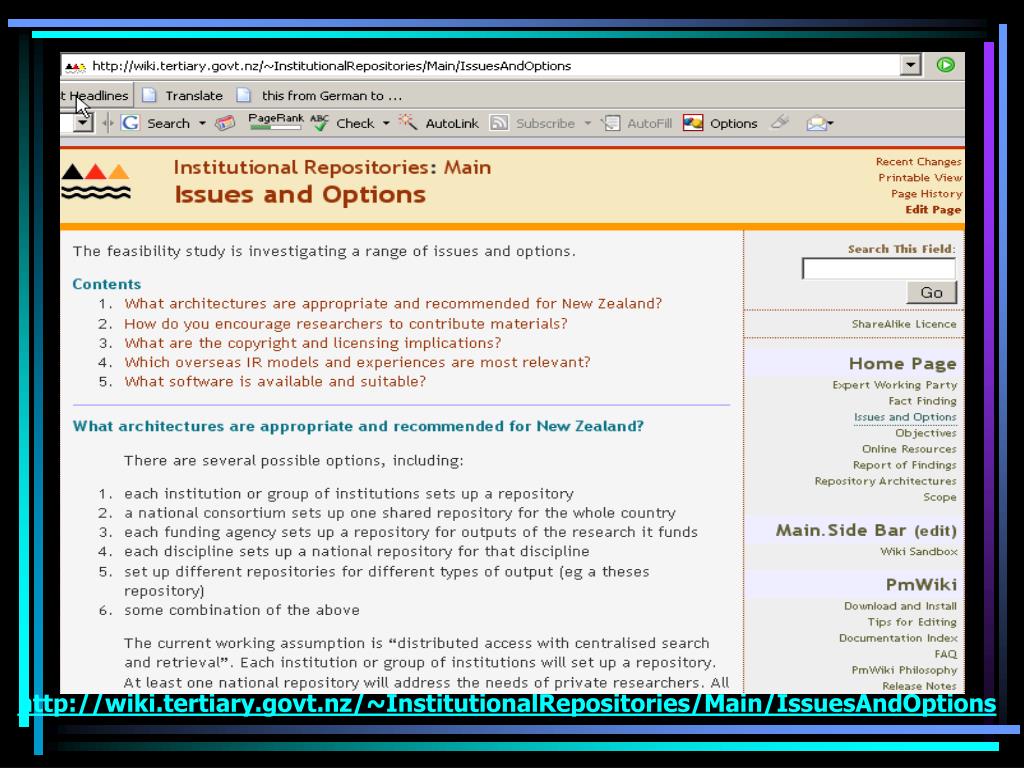The width and height of the screenshot is (1024, 768).
Task: Open PmWiki Philosophy link
Action: click(904, 670)
